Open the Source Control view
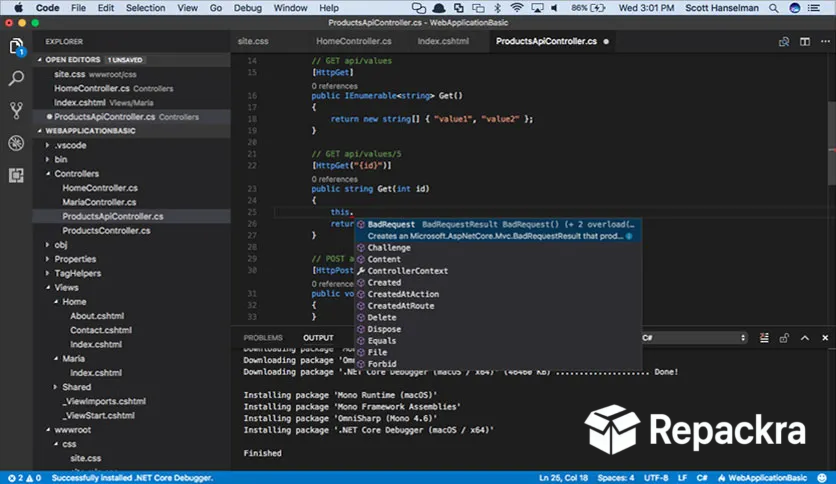 pyautogui.click(x=16, y=110)
